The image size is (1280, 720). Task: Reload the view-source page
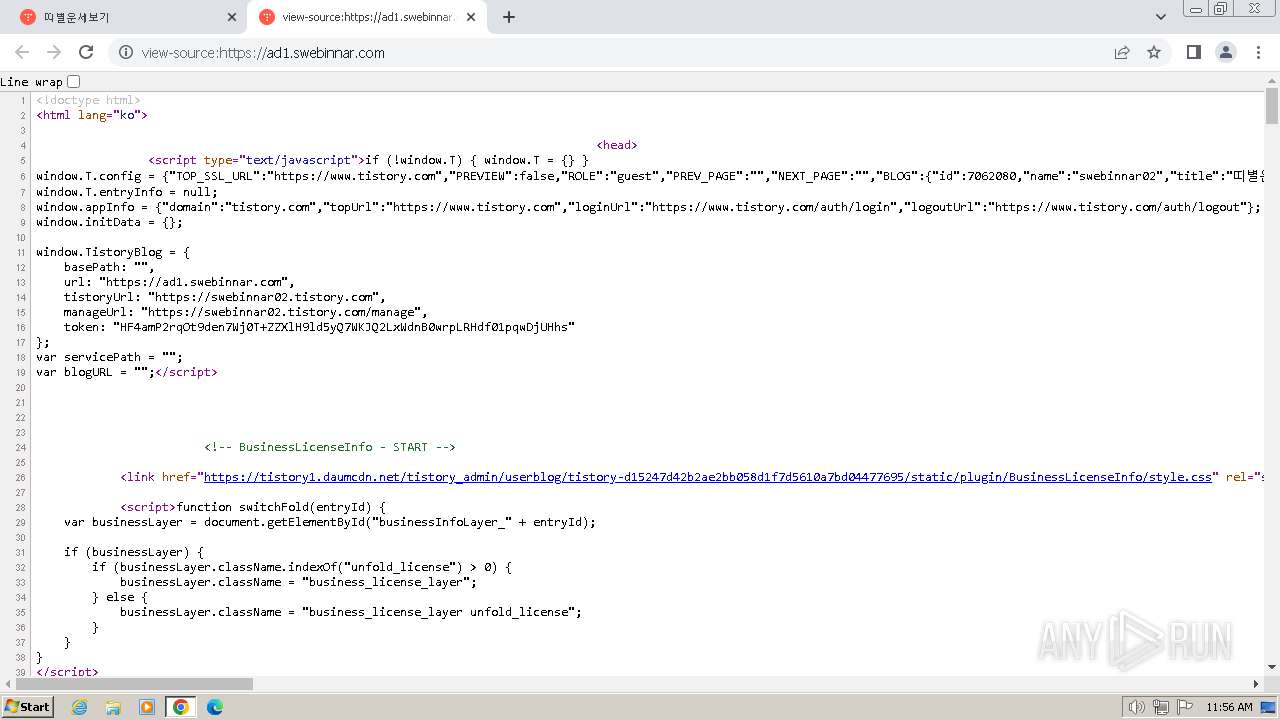(86, 53)
